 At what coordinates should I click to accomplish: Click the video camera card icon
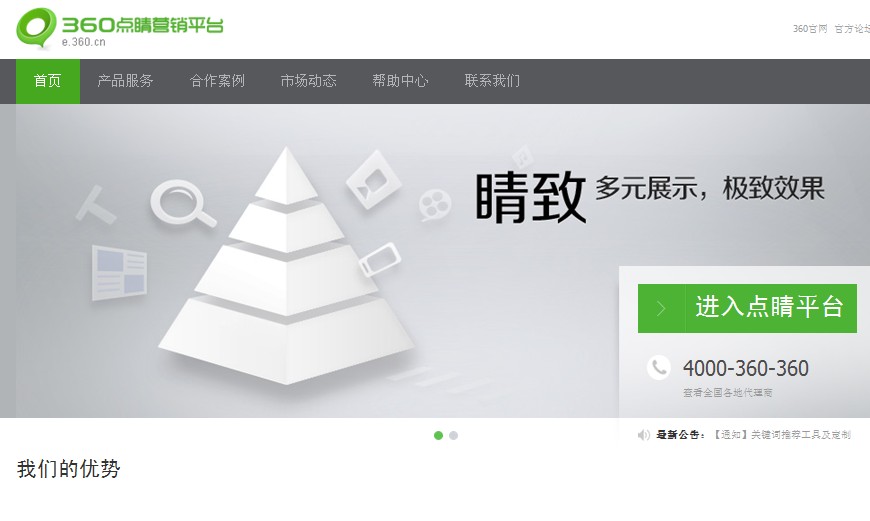(x=373, y=179)
